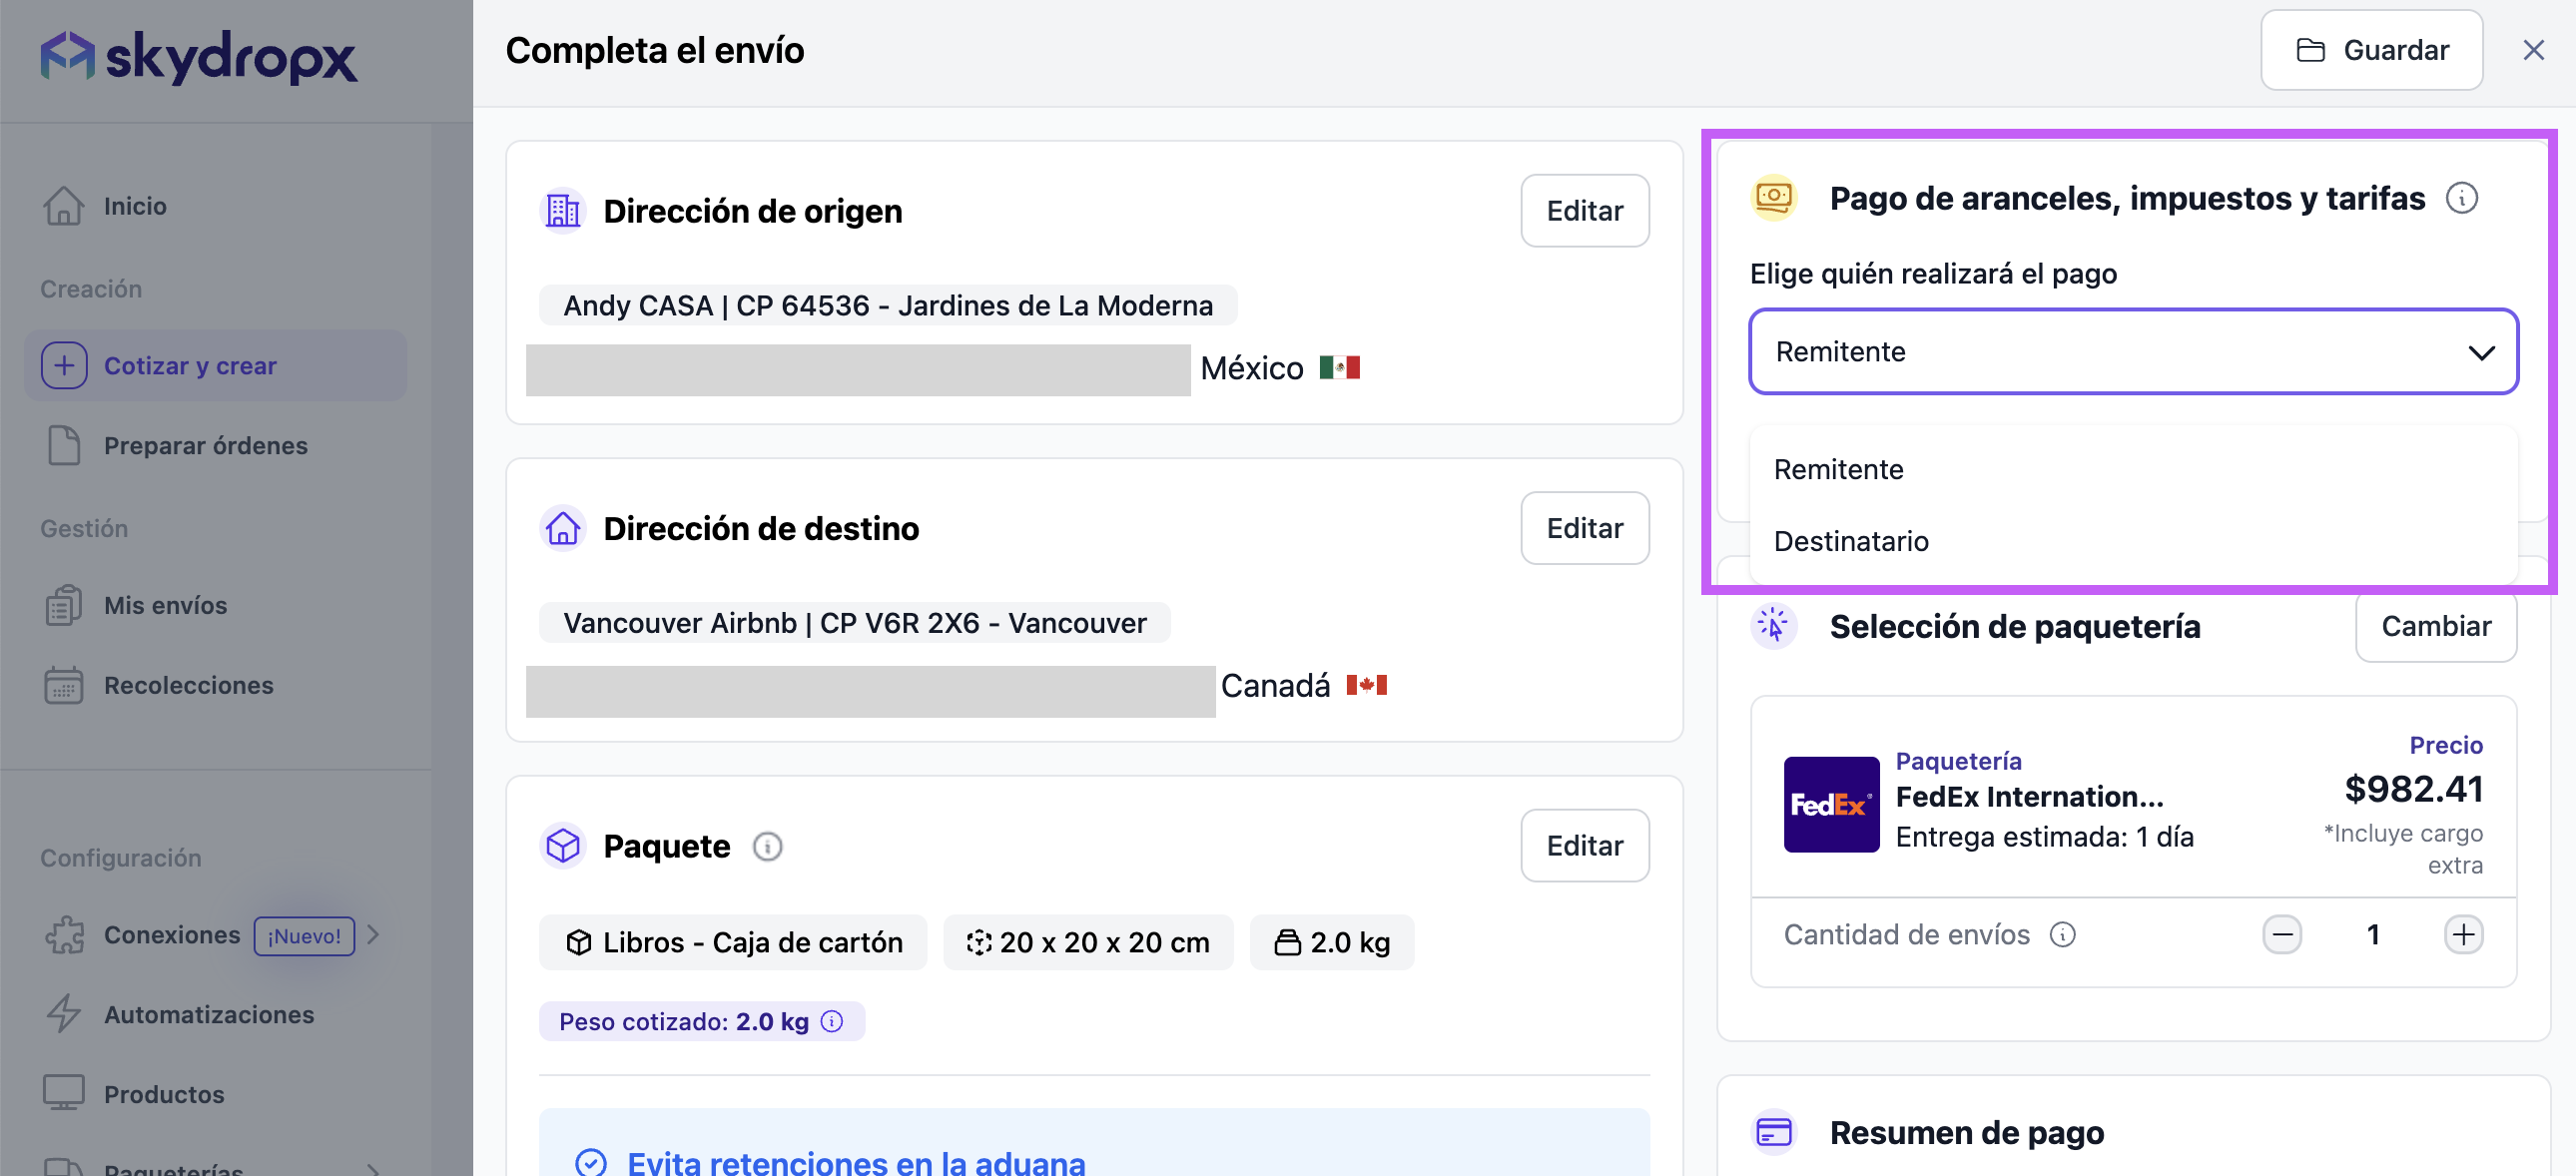The width and height of the screenshot is (2576, 1176).
Task: Edit the Dirección de destino
Action: 1584,528
